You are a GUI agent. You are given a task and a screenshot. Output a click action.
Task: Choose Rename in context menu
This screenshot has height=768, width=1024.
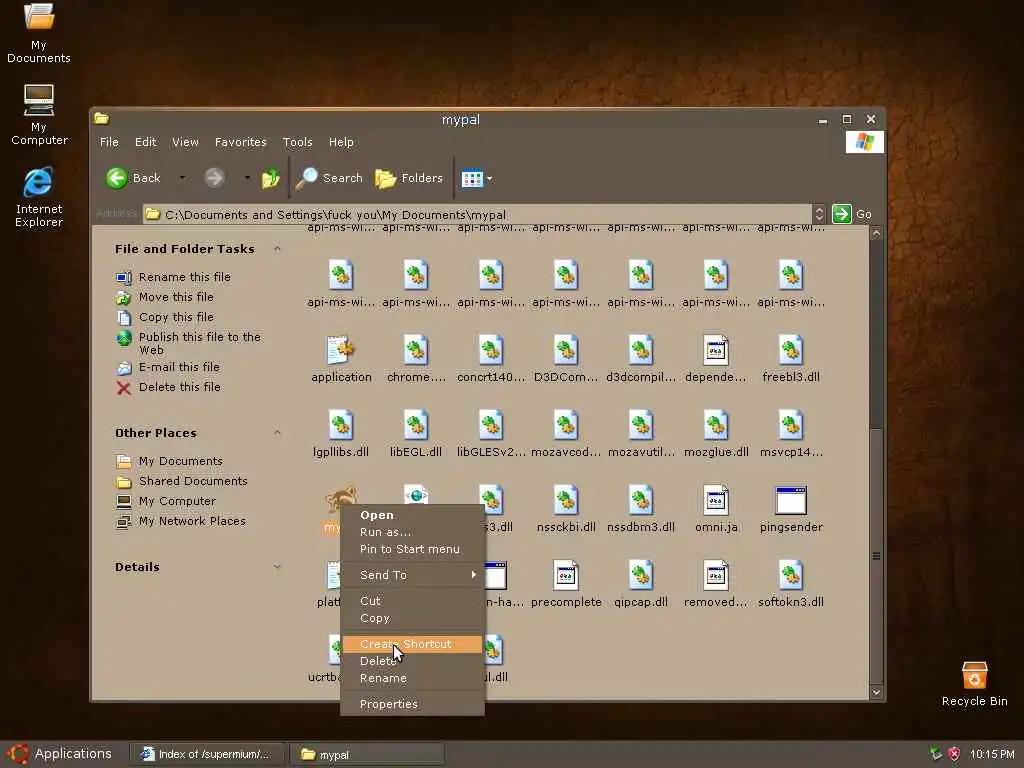coord(412,678)
